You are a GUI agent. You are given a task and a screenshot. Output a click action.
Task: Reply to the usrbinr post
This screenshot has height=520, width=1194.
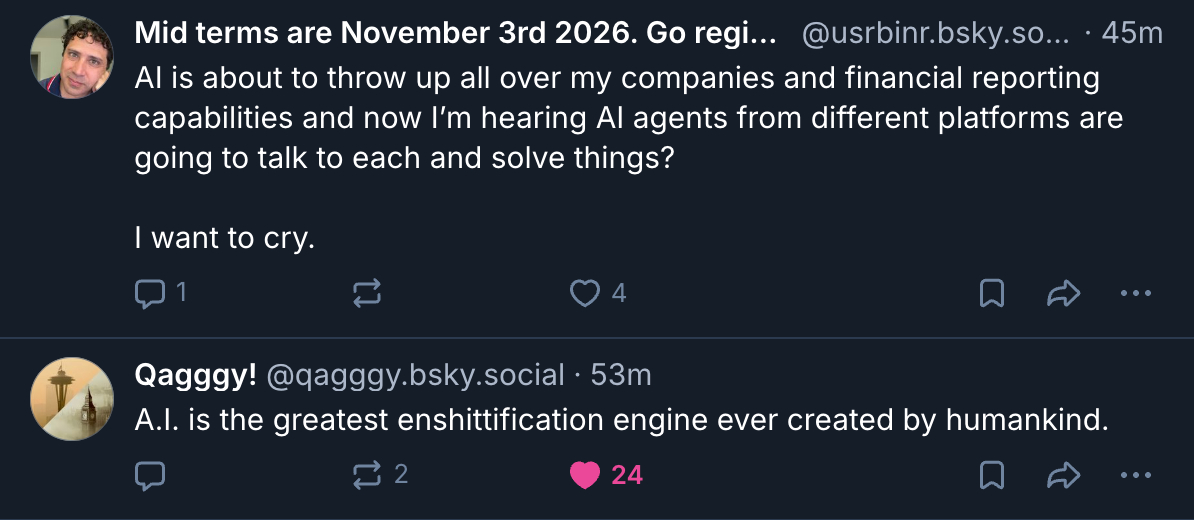click(x=150, y=293)
